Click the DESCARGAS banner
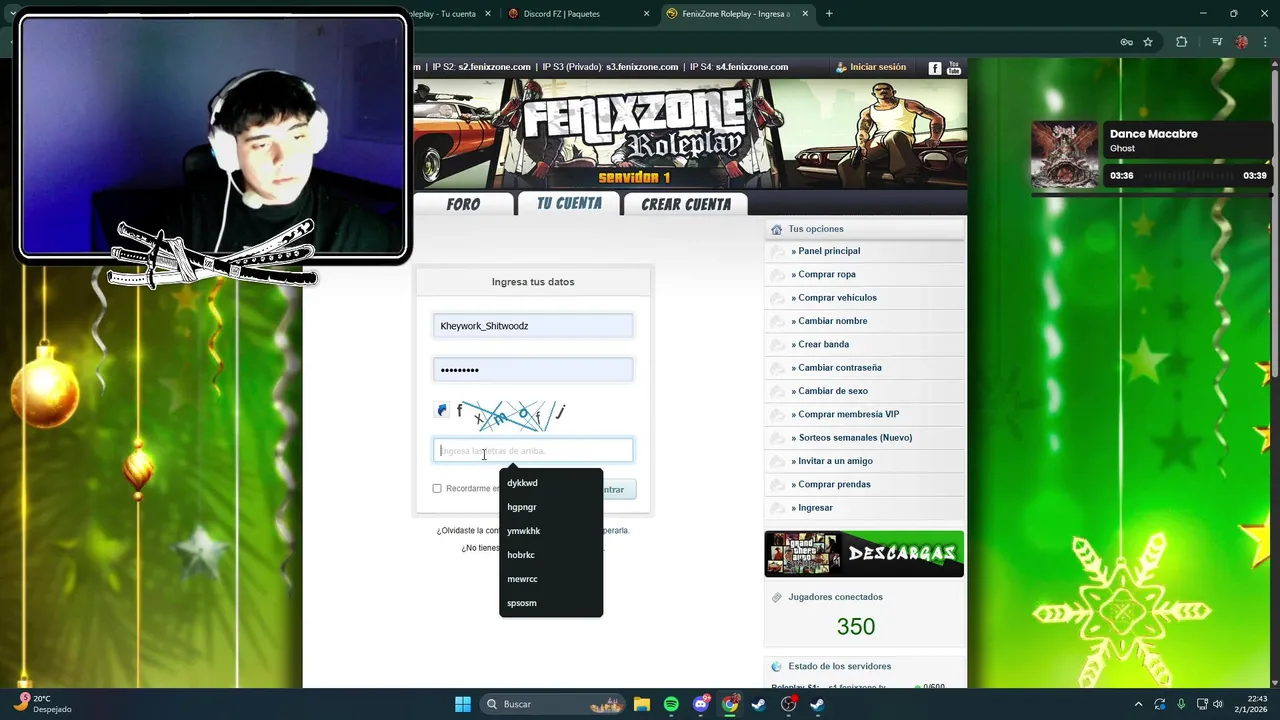Image resolution: width=1280 pixels, height=720 pixels. pyautogui.click(x=864, y=554)
